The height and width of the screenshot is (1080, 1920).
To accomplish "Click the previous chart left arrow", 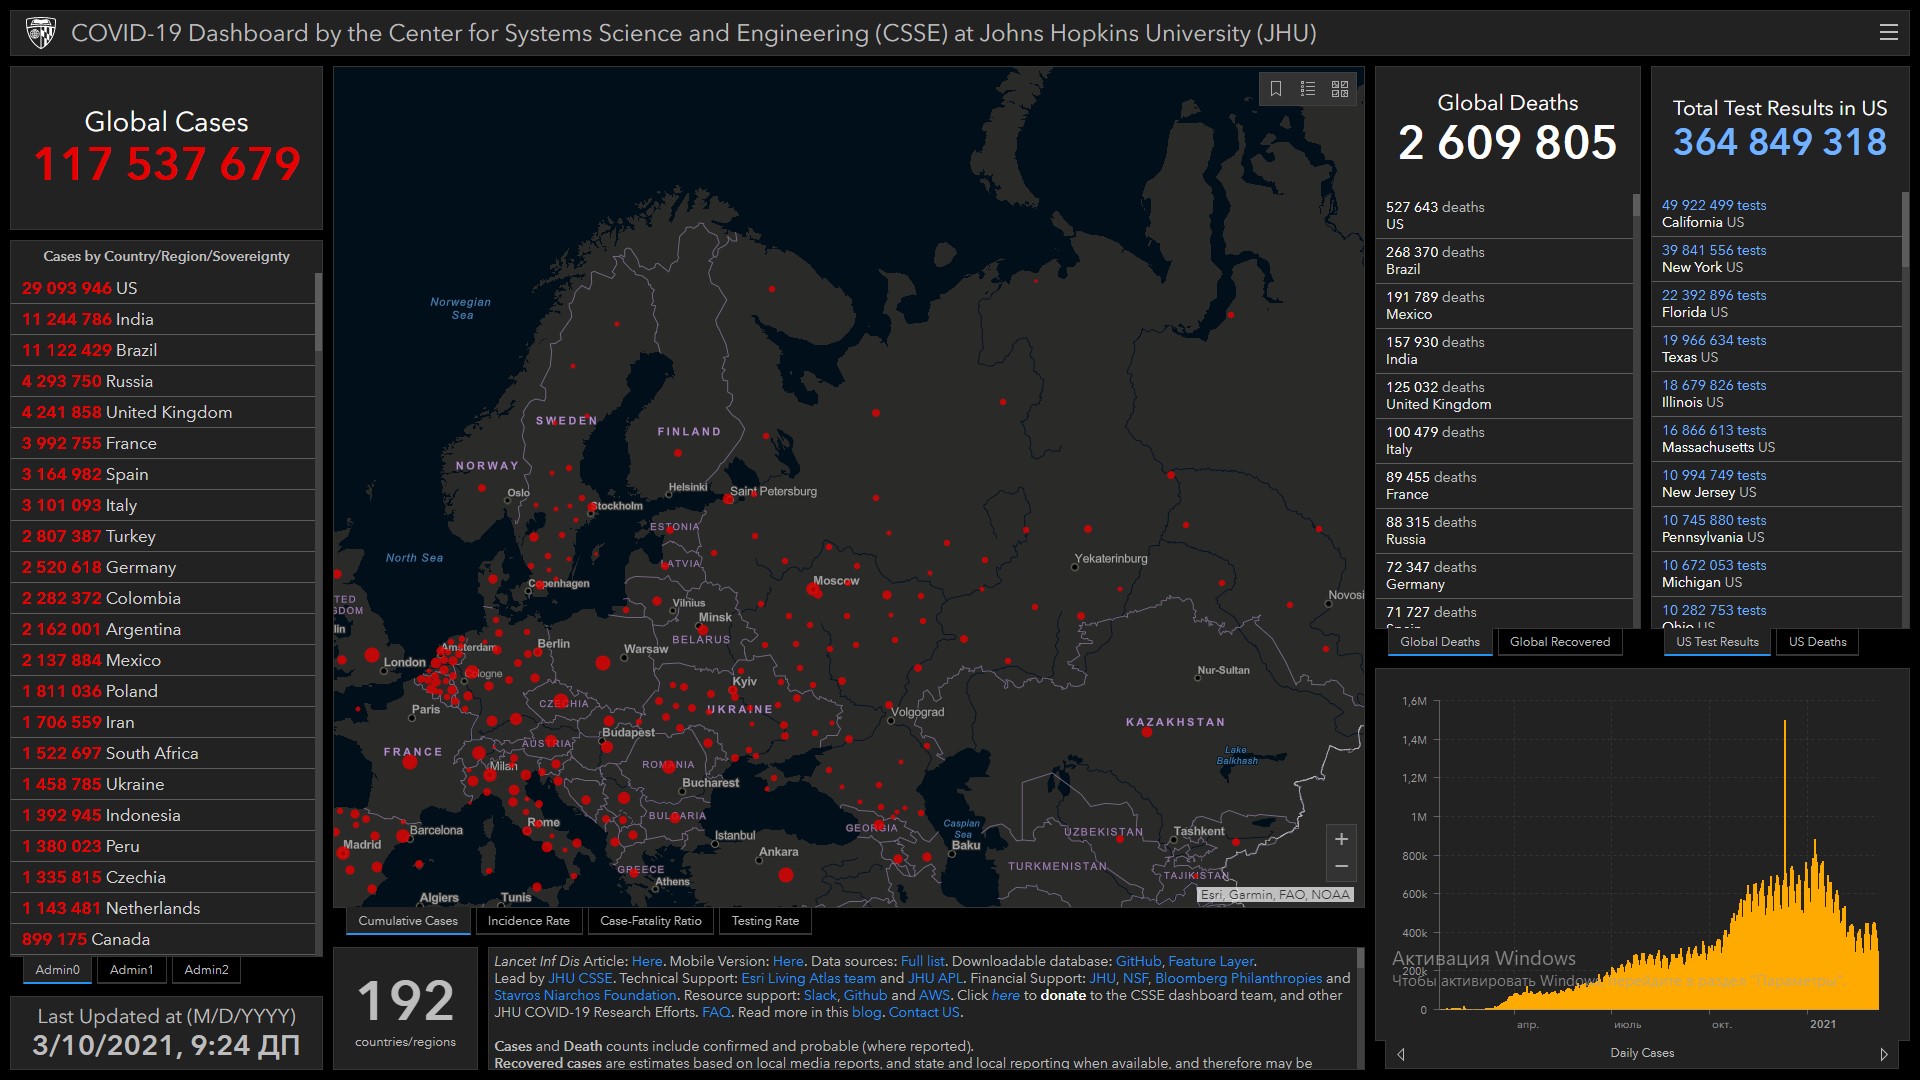I will coord(1401,1054).
